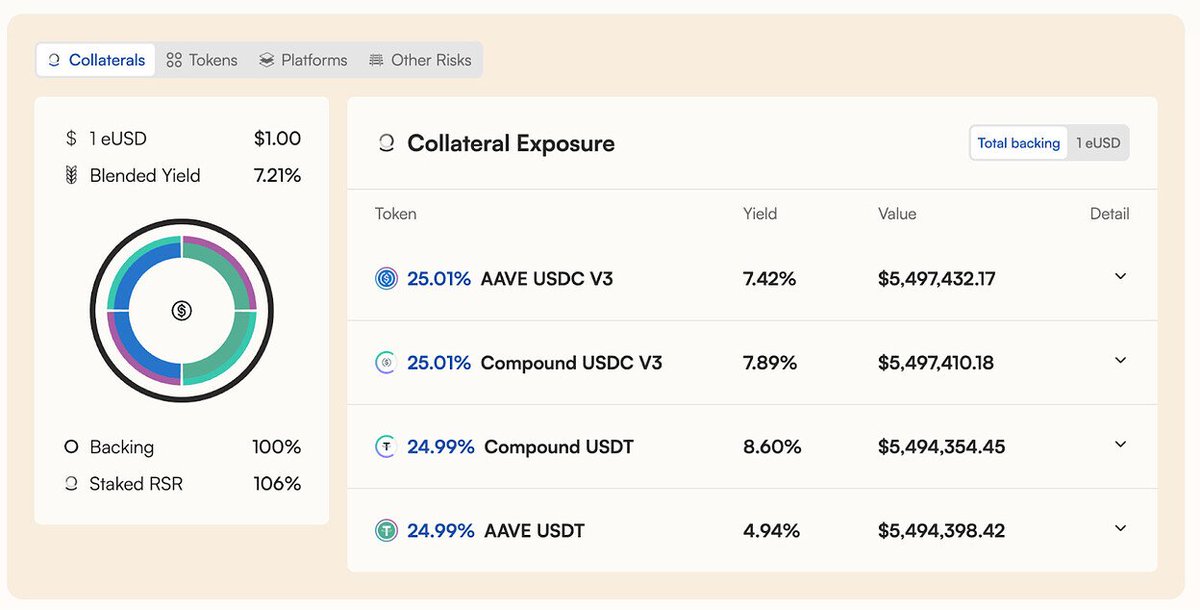Open the Collaterals tab

(x=96, y=60)
